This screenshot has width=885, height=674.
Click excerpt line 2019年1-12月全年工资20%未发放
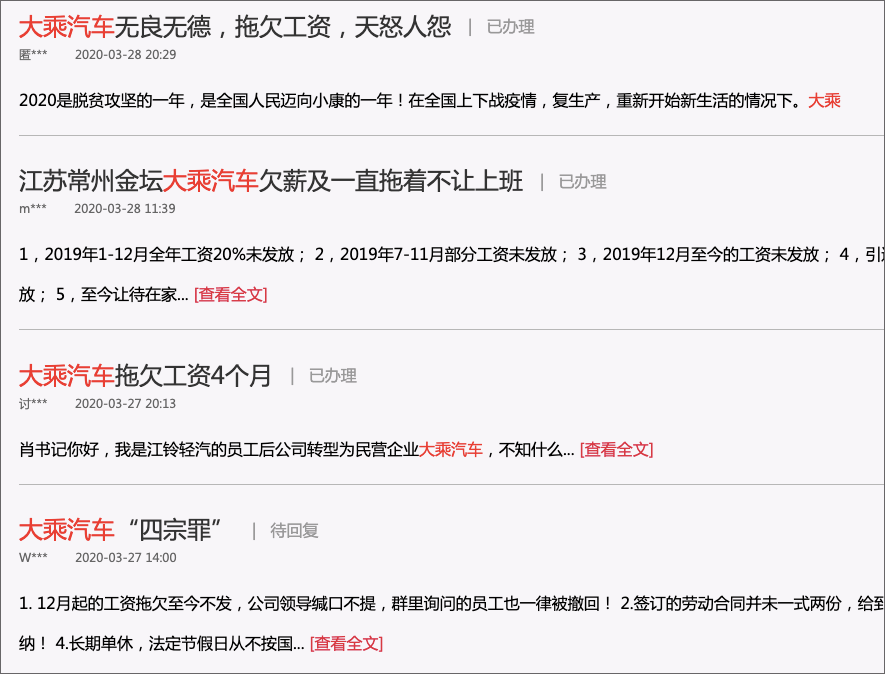click(x=452, y=254)
